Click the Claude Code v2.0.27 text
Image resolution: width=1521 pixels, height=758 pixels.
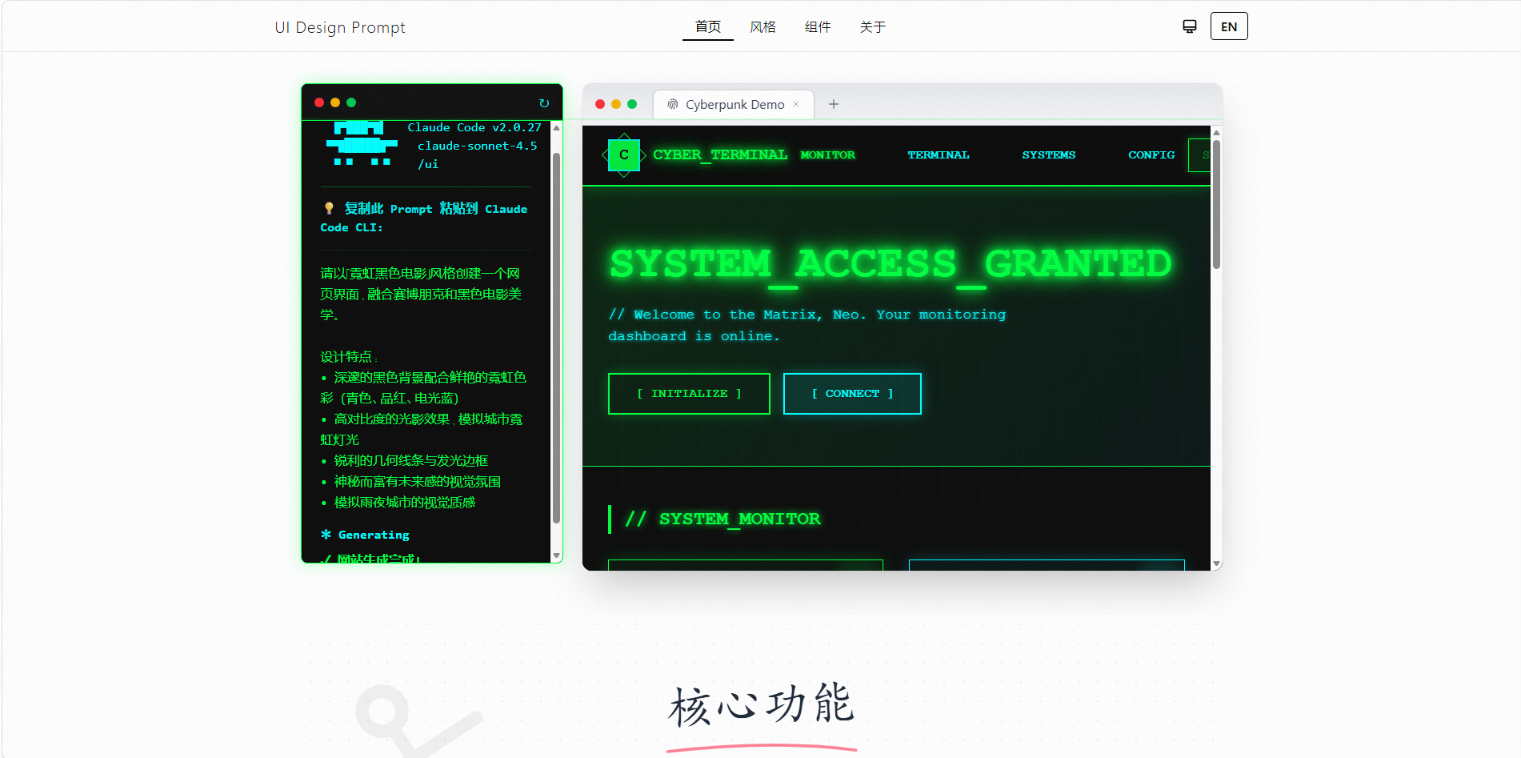tap(474, 127)
